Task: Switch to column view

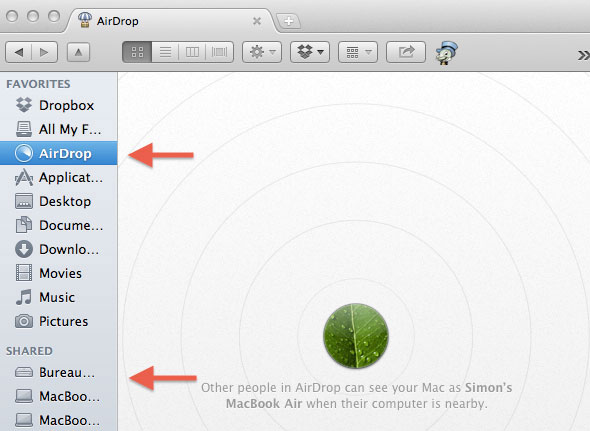Action: (x=192, y=52)
